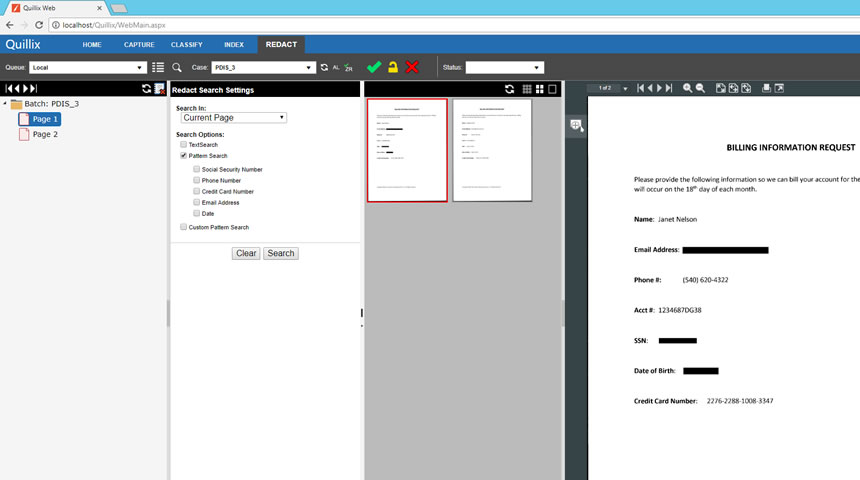Image resolution: width=860 pixels, height=480 pixels.
Task: Click the red X reject icon
Action: coord(412,67)
